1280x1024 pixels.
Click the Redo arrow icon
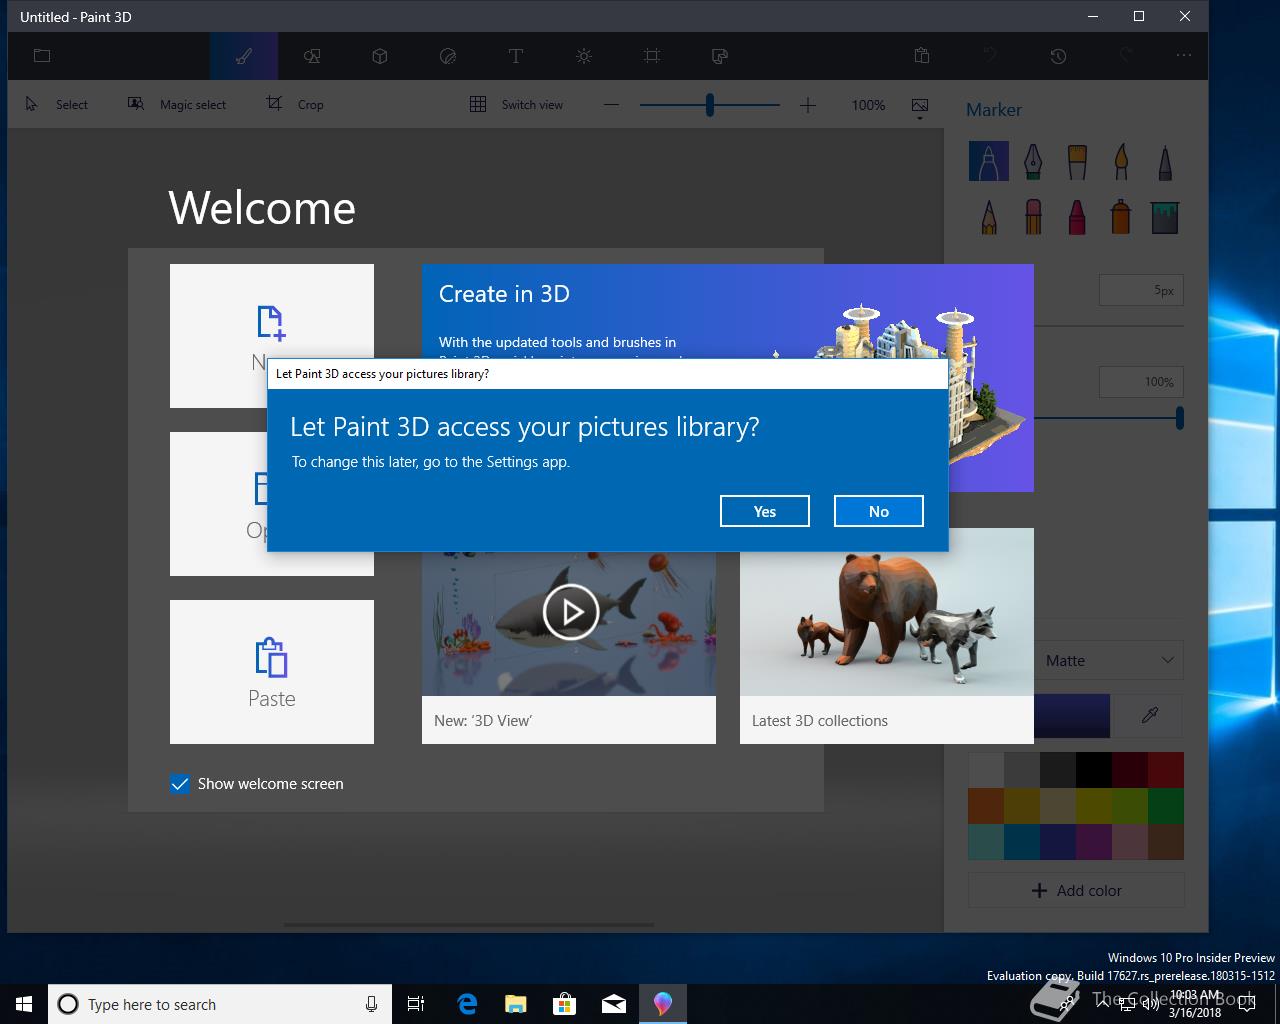tap(1126, 56)
